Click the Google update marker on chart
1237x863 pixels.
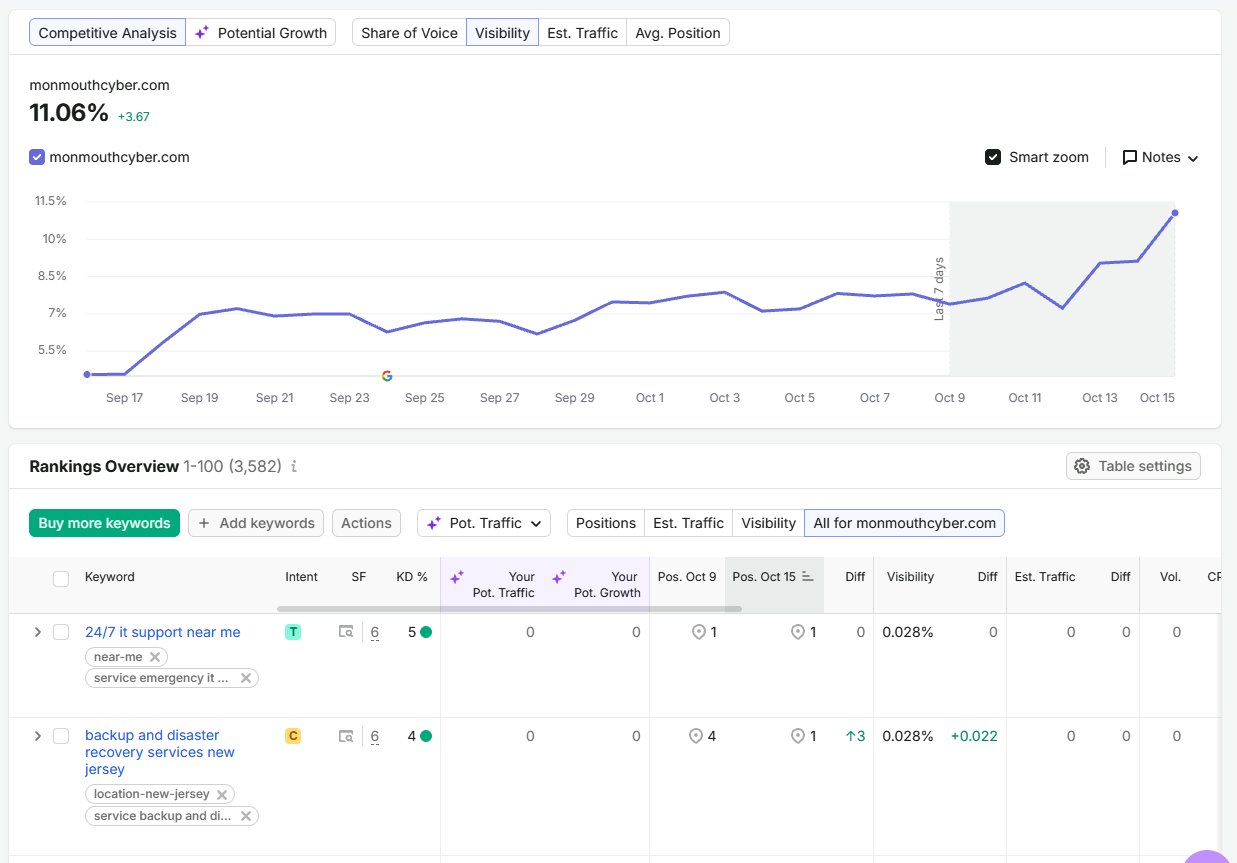click(387, 376)
